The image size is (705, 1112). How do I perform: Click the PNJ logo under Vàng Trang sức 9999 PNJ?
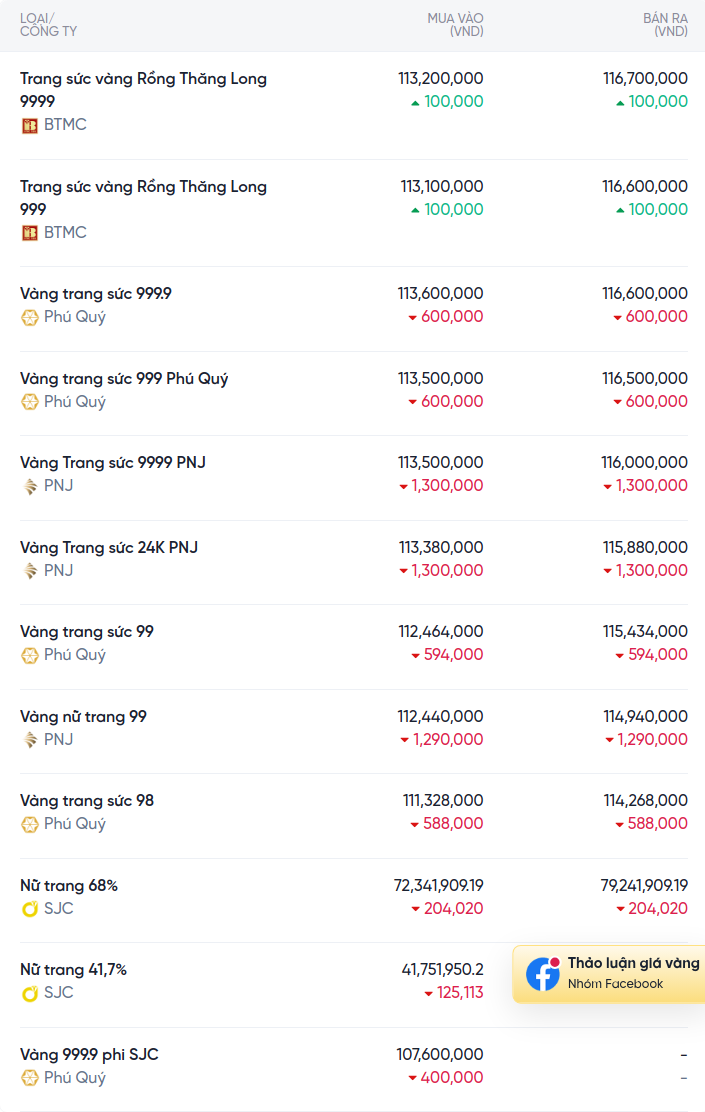[x=30, y=486]
